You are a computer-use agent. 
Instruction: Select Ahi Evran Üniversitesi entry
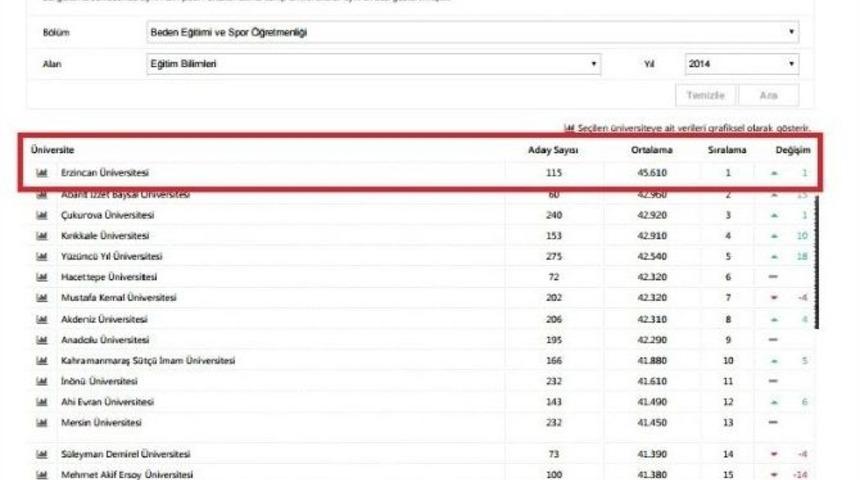point(108,401)
